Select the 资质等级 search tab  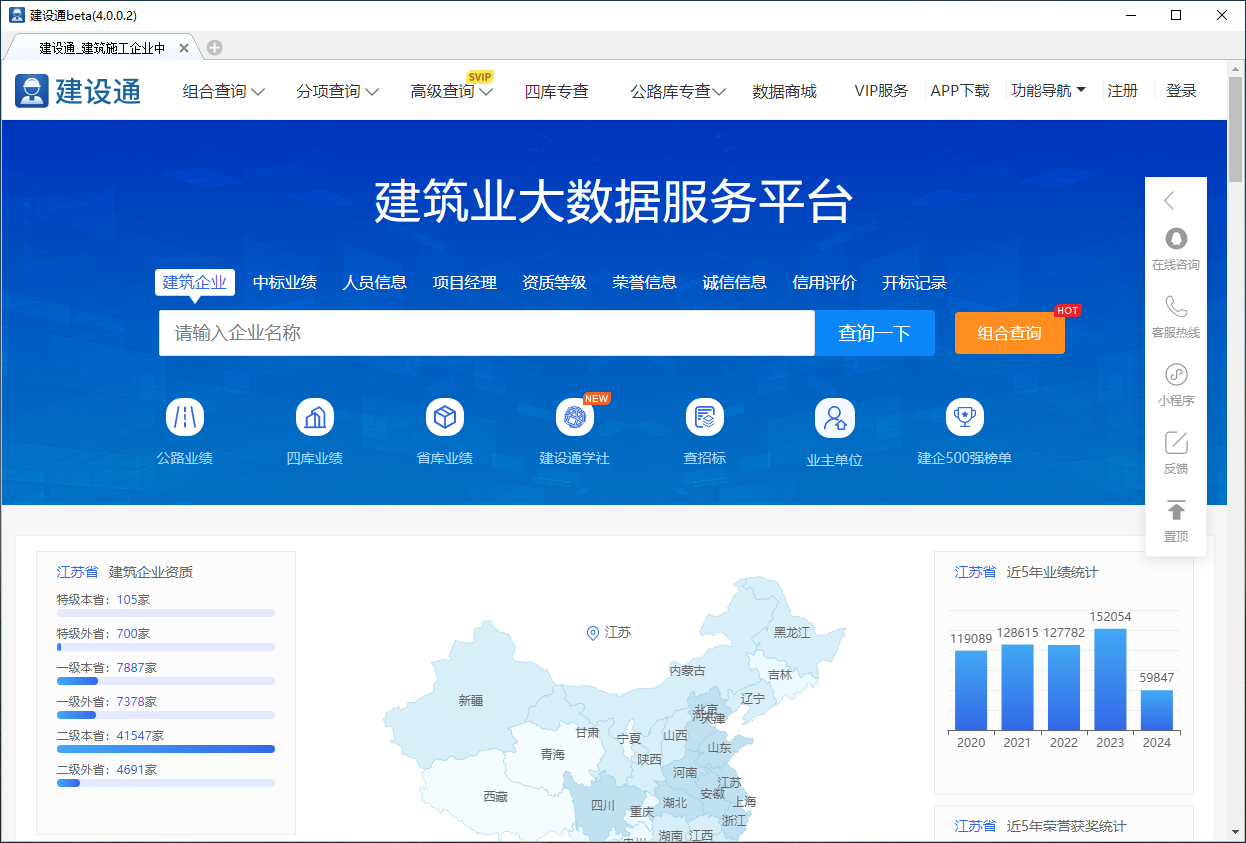pos(555,282)
